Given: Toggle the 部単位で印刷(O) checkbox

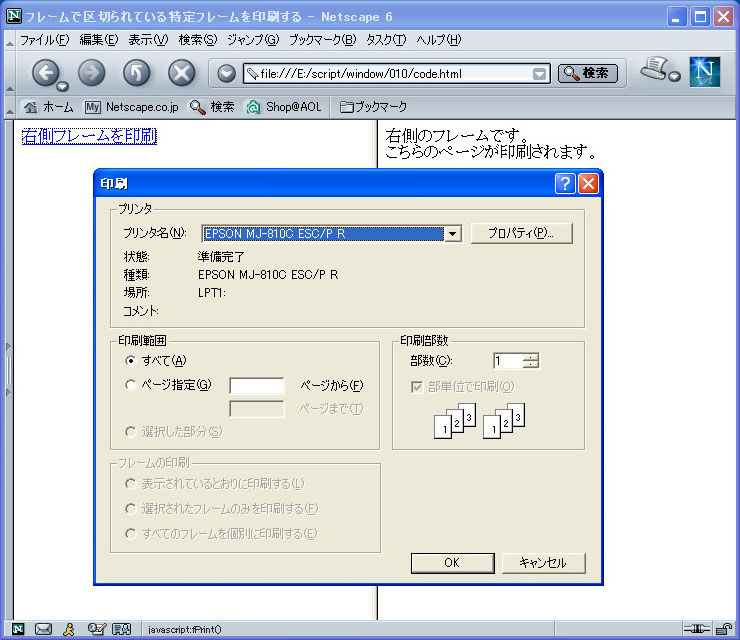Looking at the screenshot, I should point(417,387).
